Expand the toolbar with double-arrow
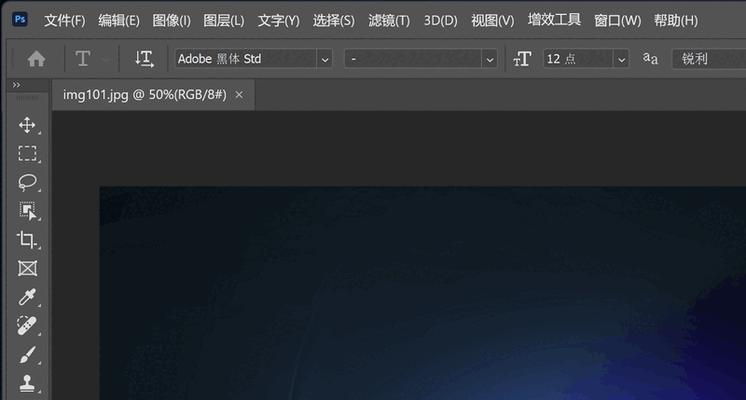This screenshot has width=746, height=400. (x=17, y=85)
